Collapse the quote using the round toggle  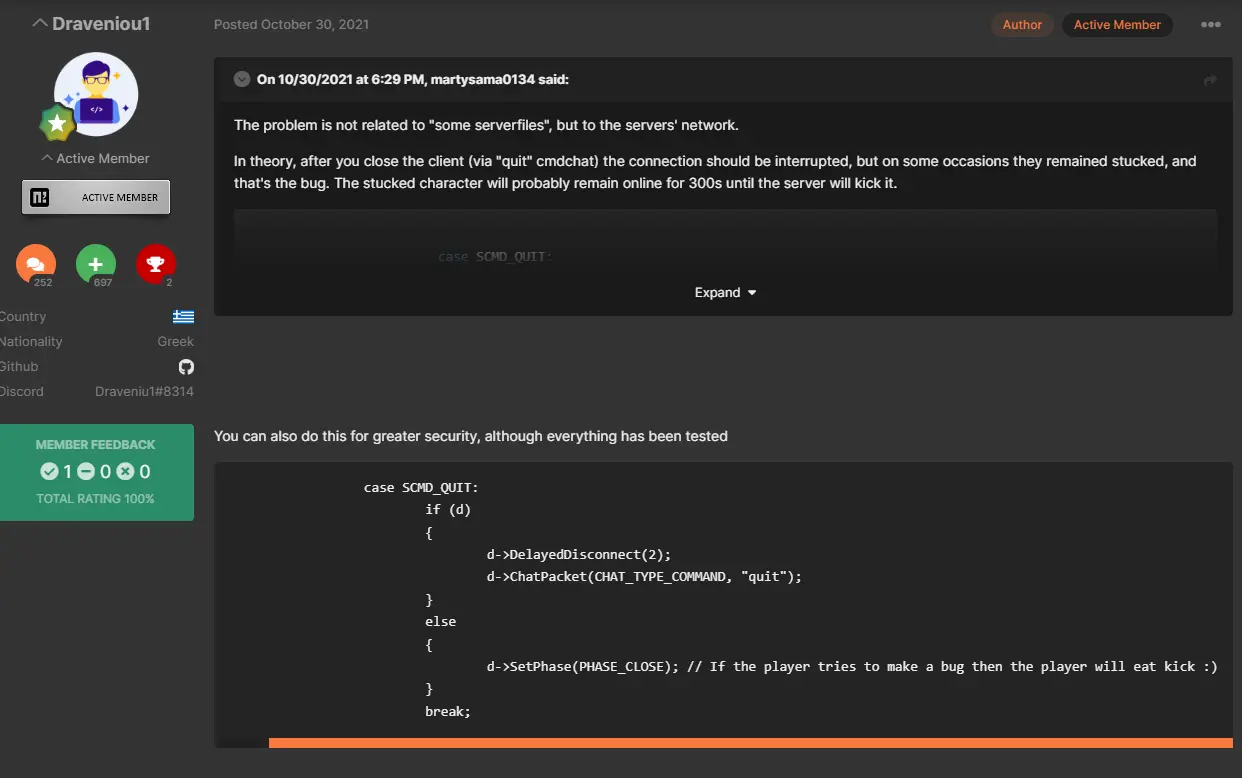pyautogui.click(x=242, y=79)
